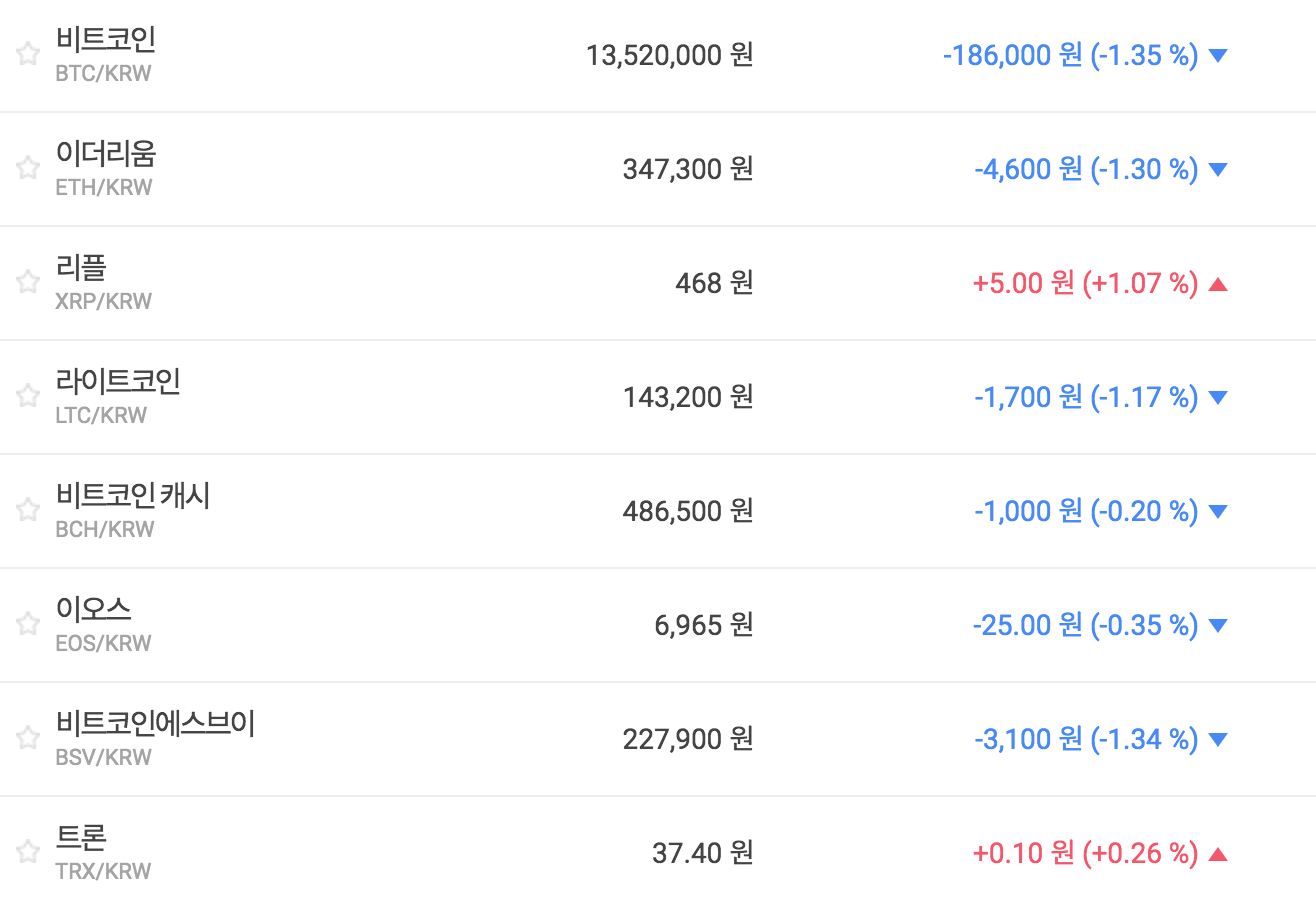Open the 이오스 coin name
This screenshot has width=1316, height=908.
pos(94,610)
